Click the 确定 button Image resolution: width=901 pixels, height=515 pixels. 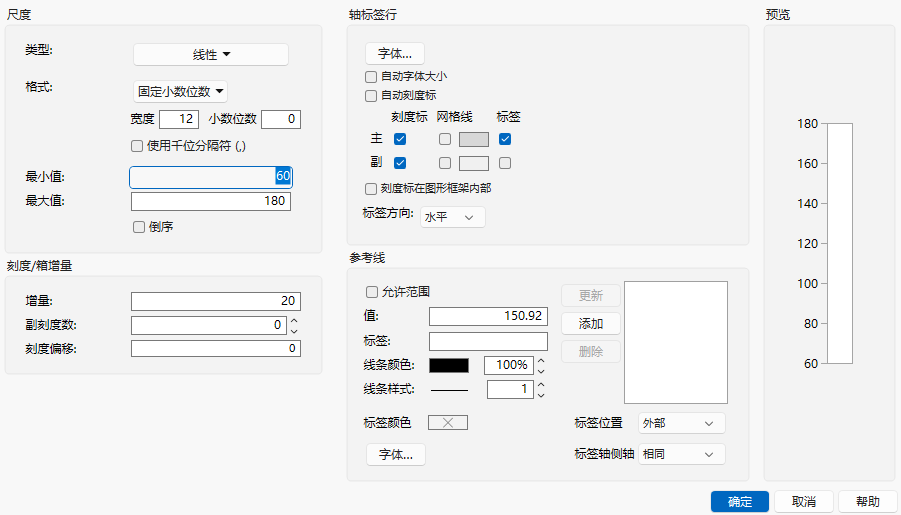[740, 502]
